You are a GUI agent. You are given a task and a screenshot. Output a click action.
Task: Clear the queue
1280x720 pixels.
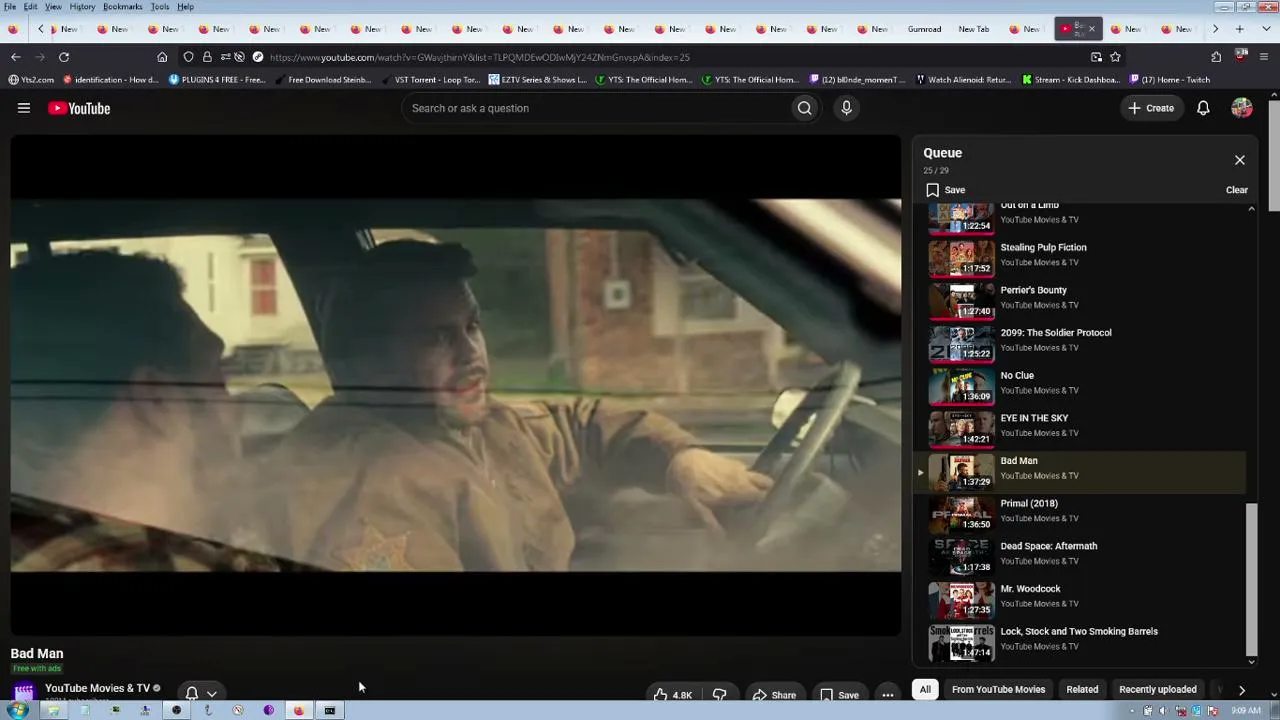pyautogui.click(x=1237, y=190)
